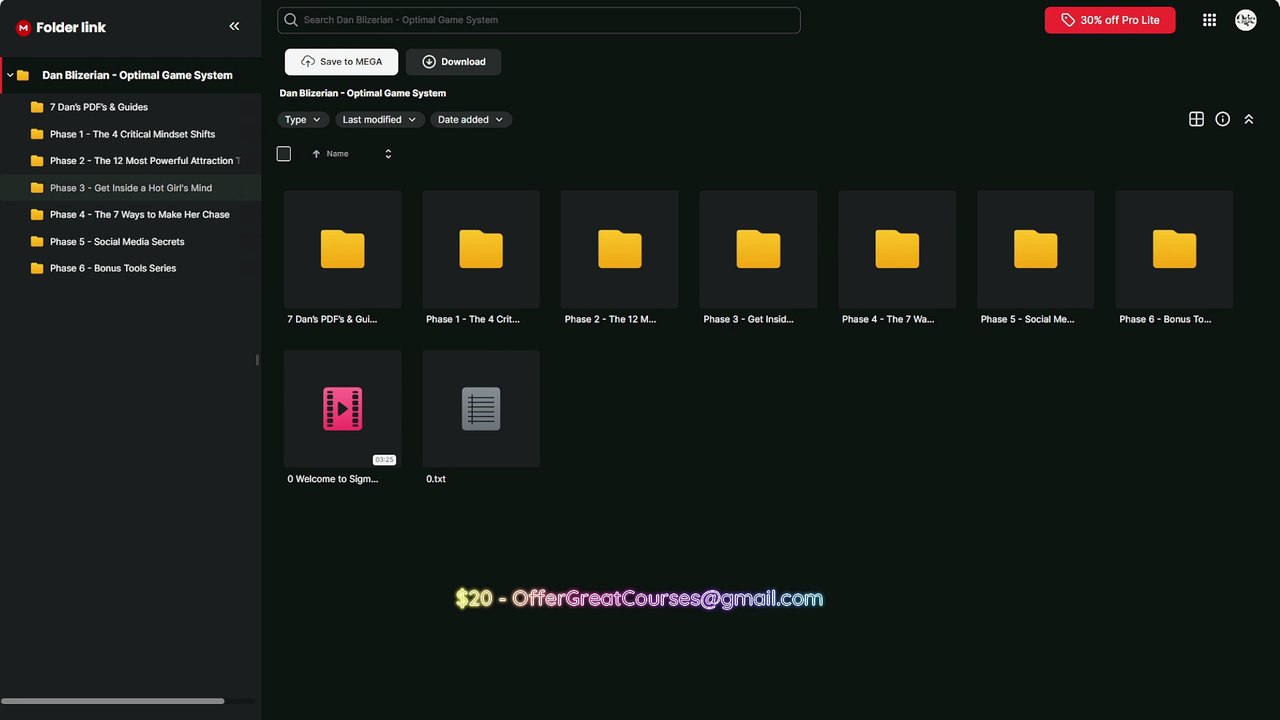
Task: Sort by the Name column header
Action: [x=331, y=154]
